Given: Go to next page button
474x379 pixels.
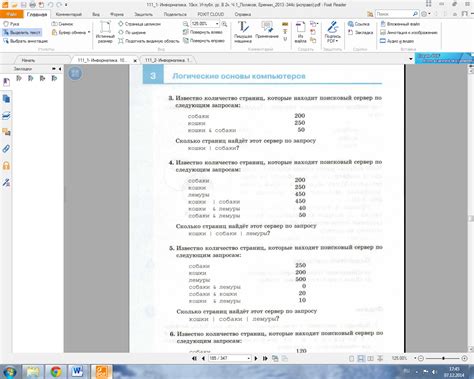Looking at the screenshot, I should click(256, 358).
